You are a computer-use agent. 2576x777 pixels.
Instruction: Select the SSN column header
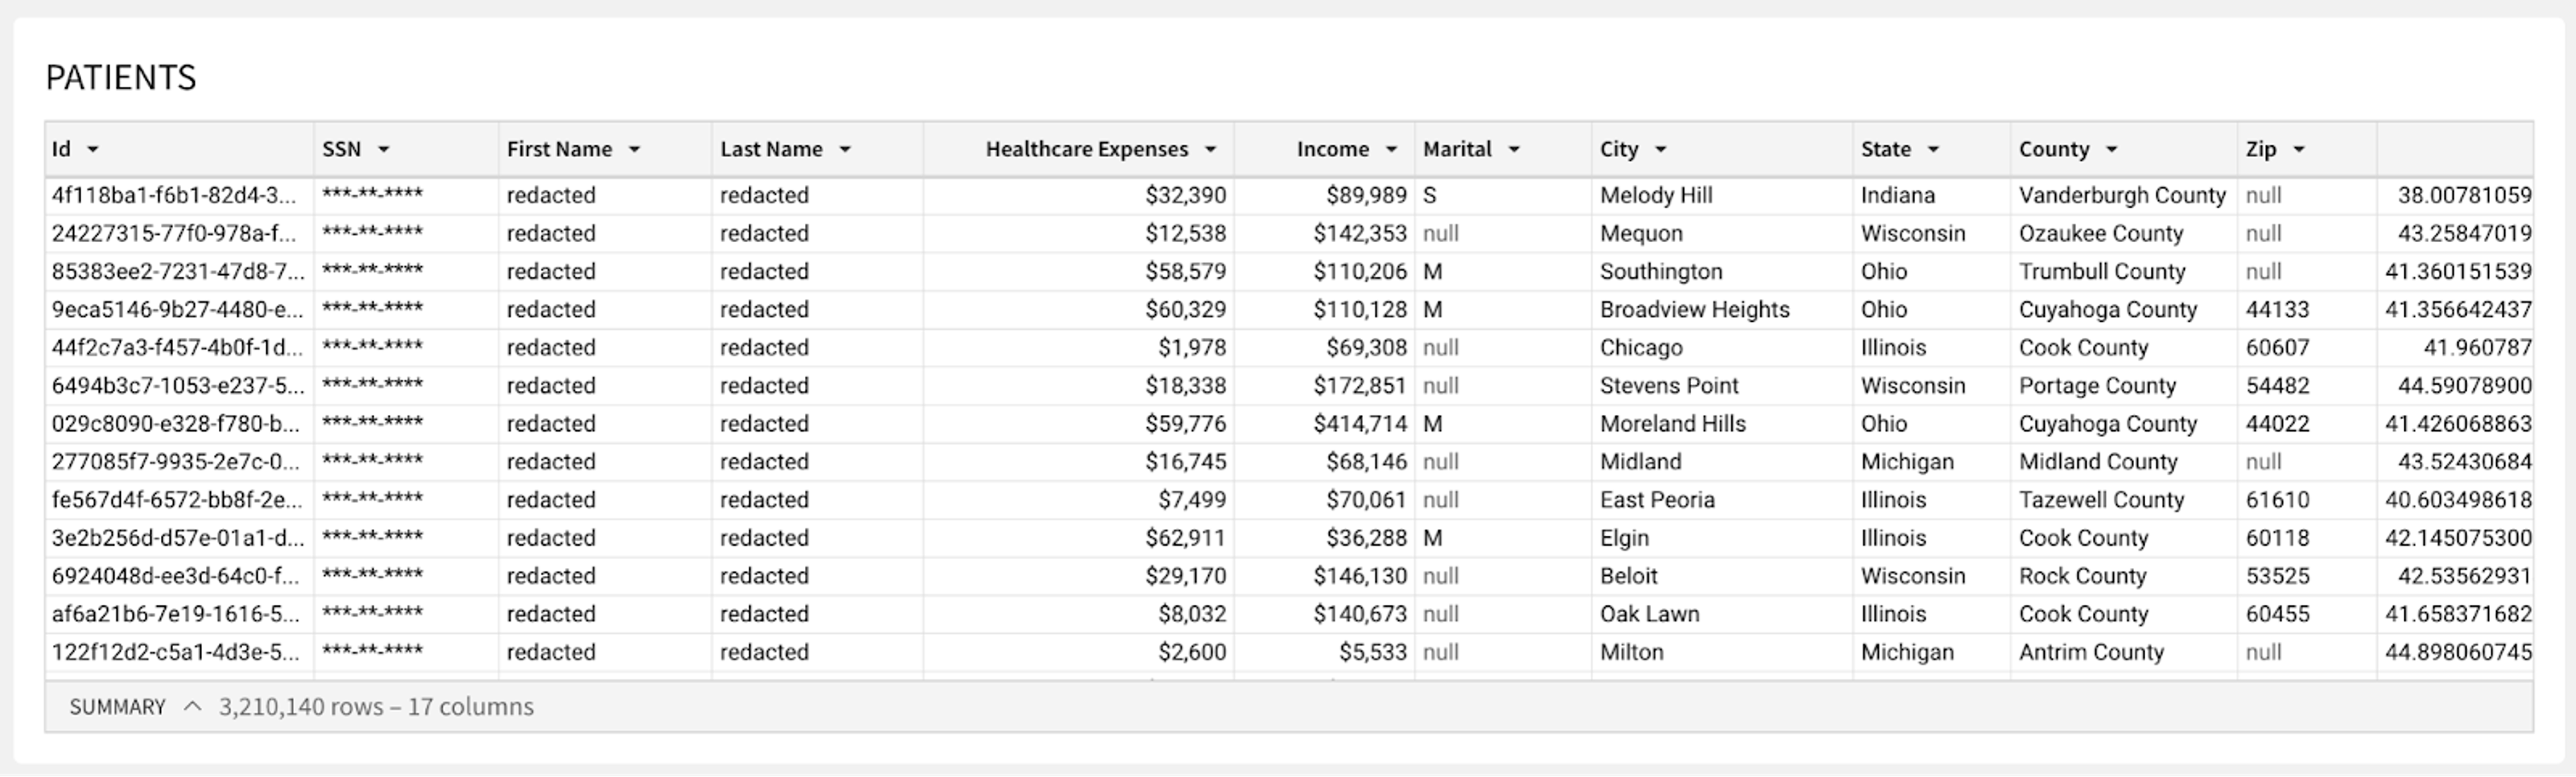[407, 150]
